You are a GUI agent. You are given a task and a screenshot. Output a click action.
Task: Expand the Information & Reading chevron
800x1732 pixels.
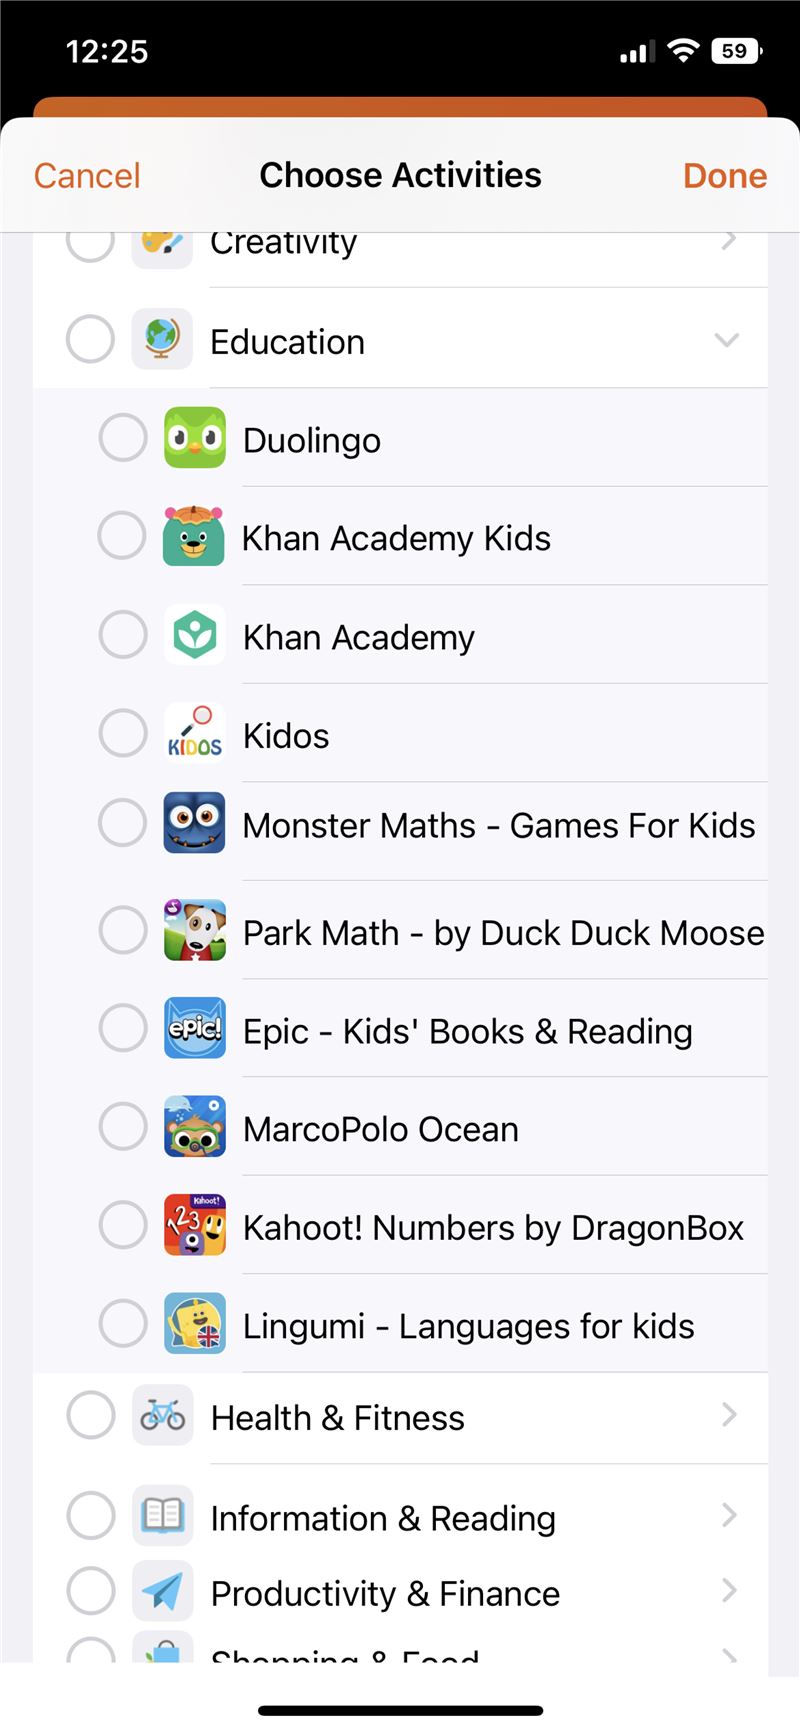729,1515
